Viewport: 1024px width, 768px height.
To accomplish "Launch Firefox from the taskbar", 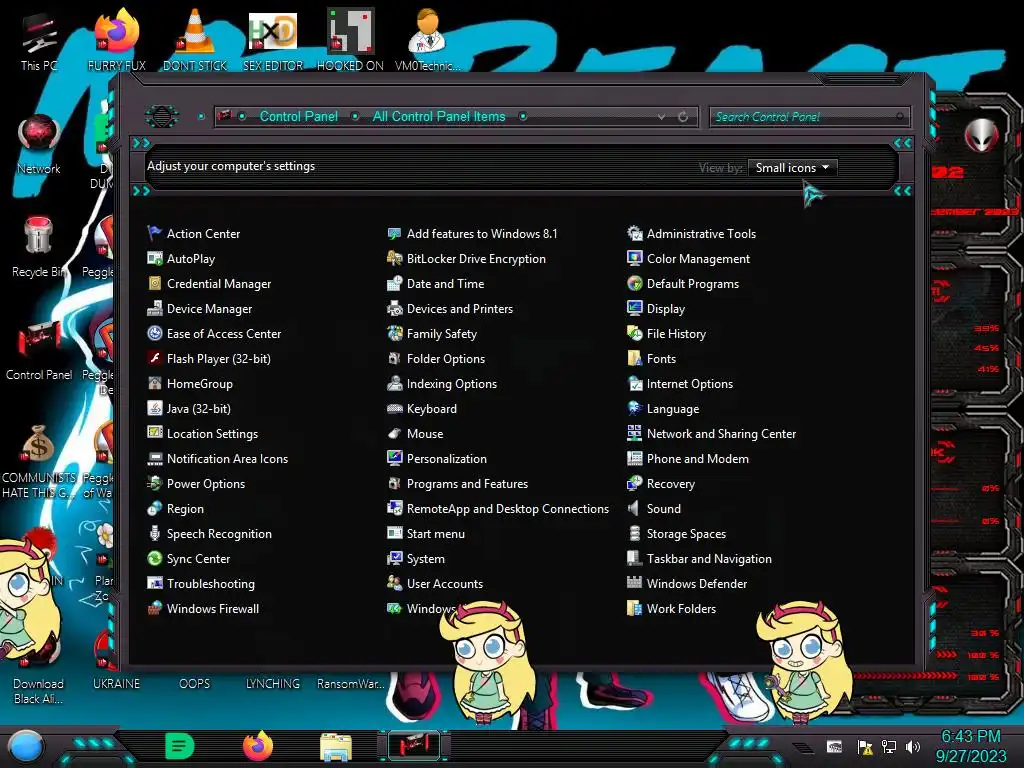I will click(257, 746).
